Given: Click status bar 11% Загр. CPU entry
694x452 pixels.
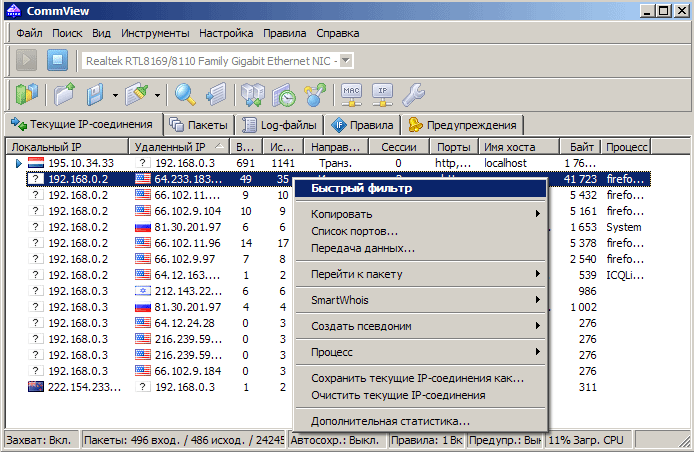Looking at the screenshot, I should point(589,440).
